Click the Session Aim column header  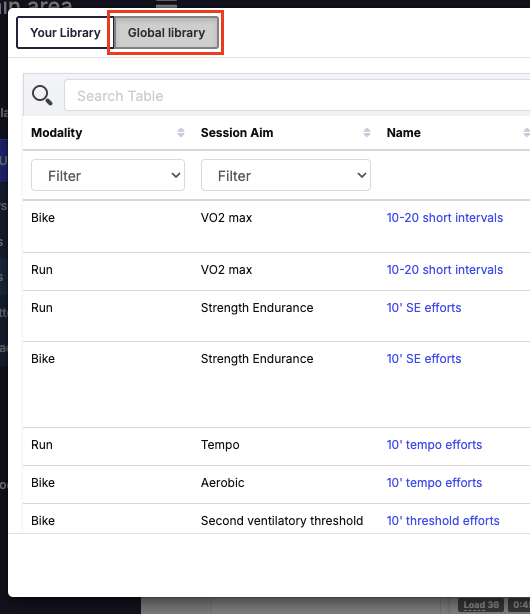pos(237,133)
